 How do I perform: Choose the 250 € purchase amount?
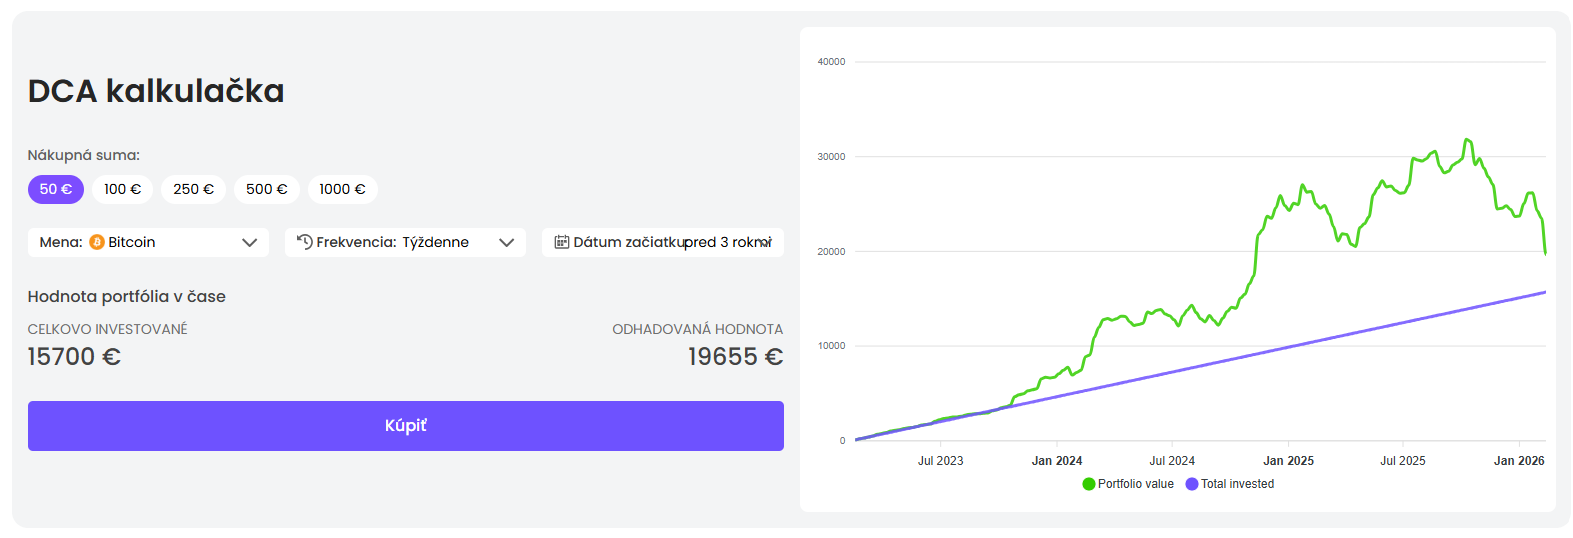click(x=193, y=189)
